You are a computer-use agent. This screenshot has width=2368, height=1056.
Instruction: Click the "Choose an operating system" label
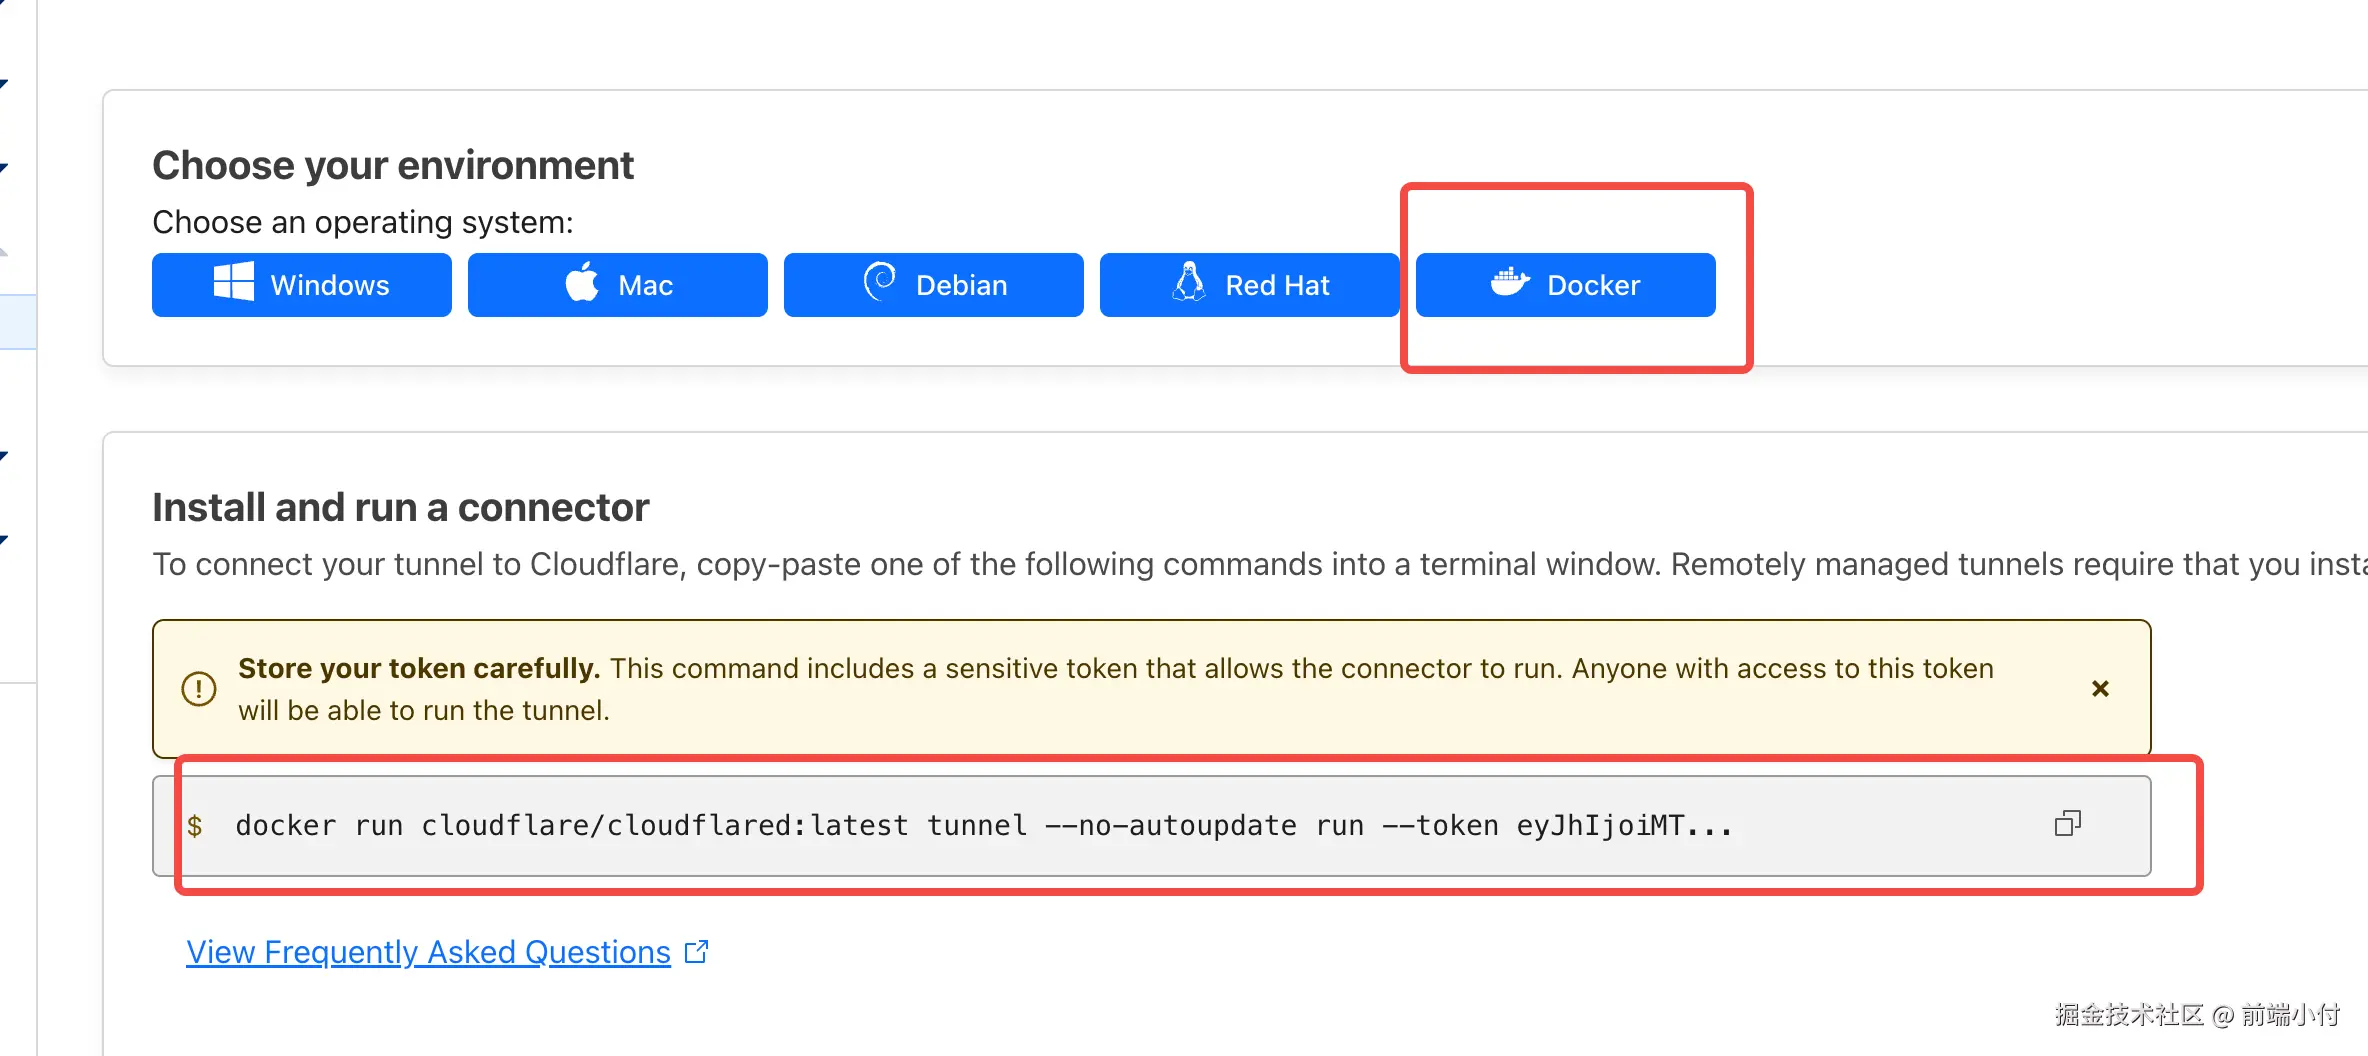pos(363,222)
